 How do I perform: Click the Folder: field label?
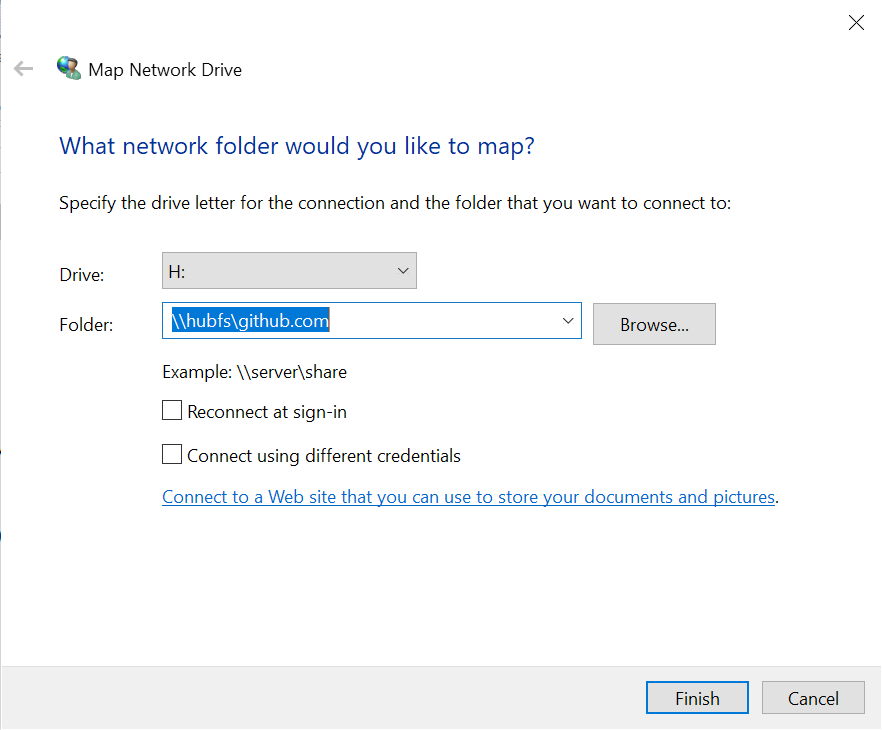pyautogui.click(x=86, y=325)
